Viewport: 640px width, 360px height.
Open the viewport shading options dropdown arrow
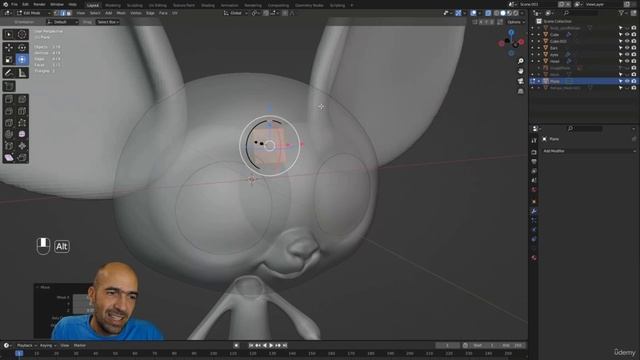click(x=522, y=13)
